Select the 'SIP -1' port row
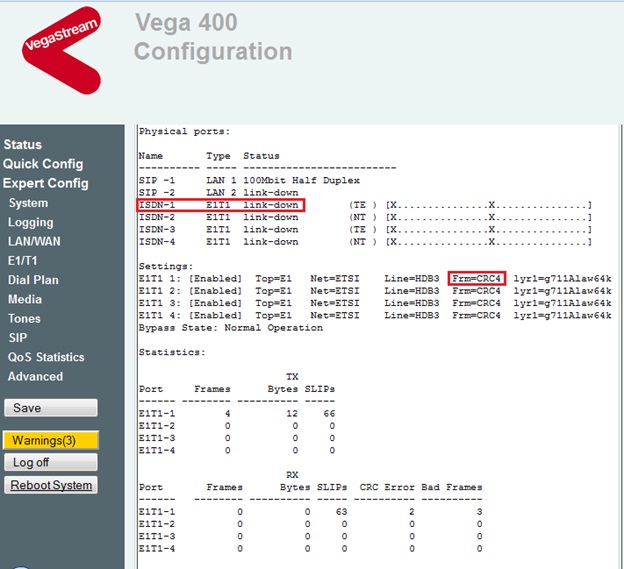This screenshot has height=569, width=624. [249, 180]
